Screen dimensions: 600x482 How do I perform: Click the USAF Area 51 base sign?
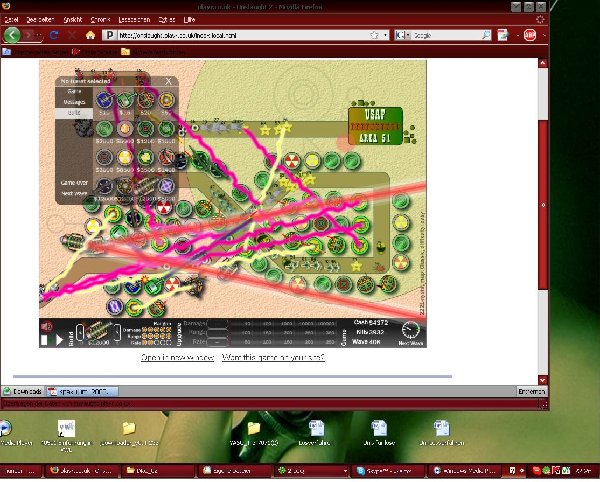click(375, 123)
